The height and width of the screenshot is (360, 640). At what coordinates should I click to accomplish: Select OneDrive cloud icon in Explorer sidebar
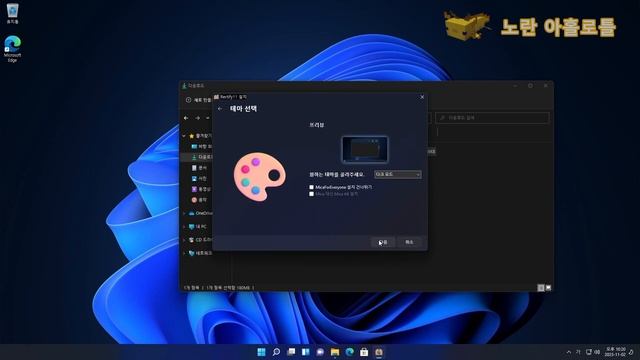(191, 213)
